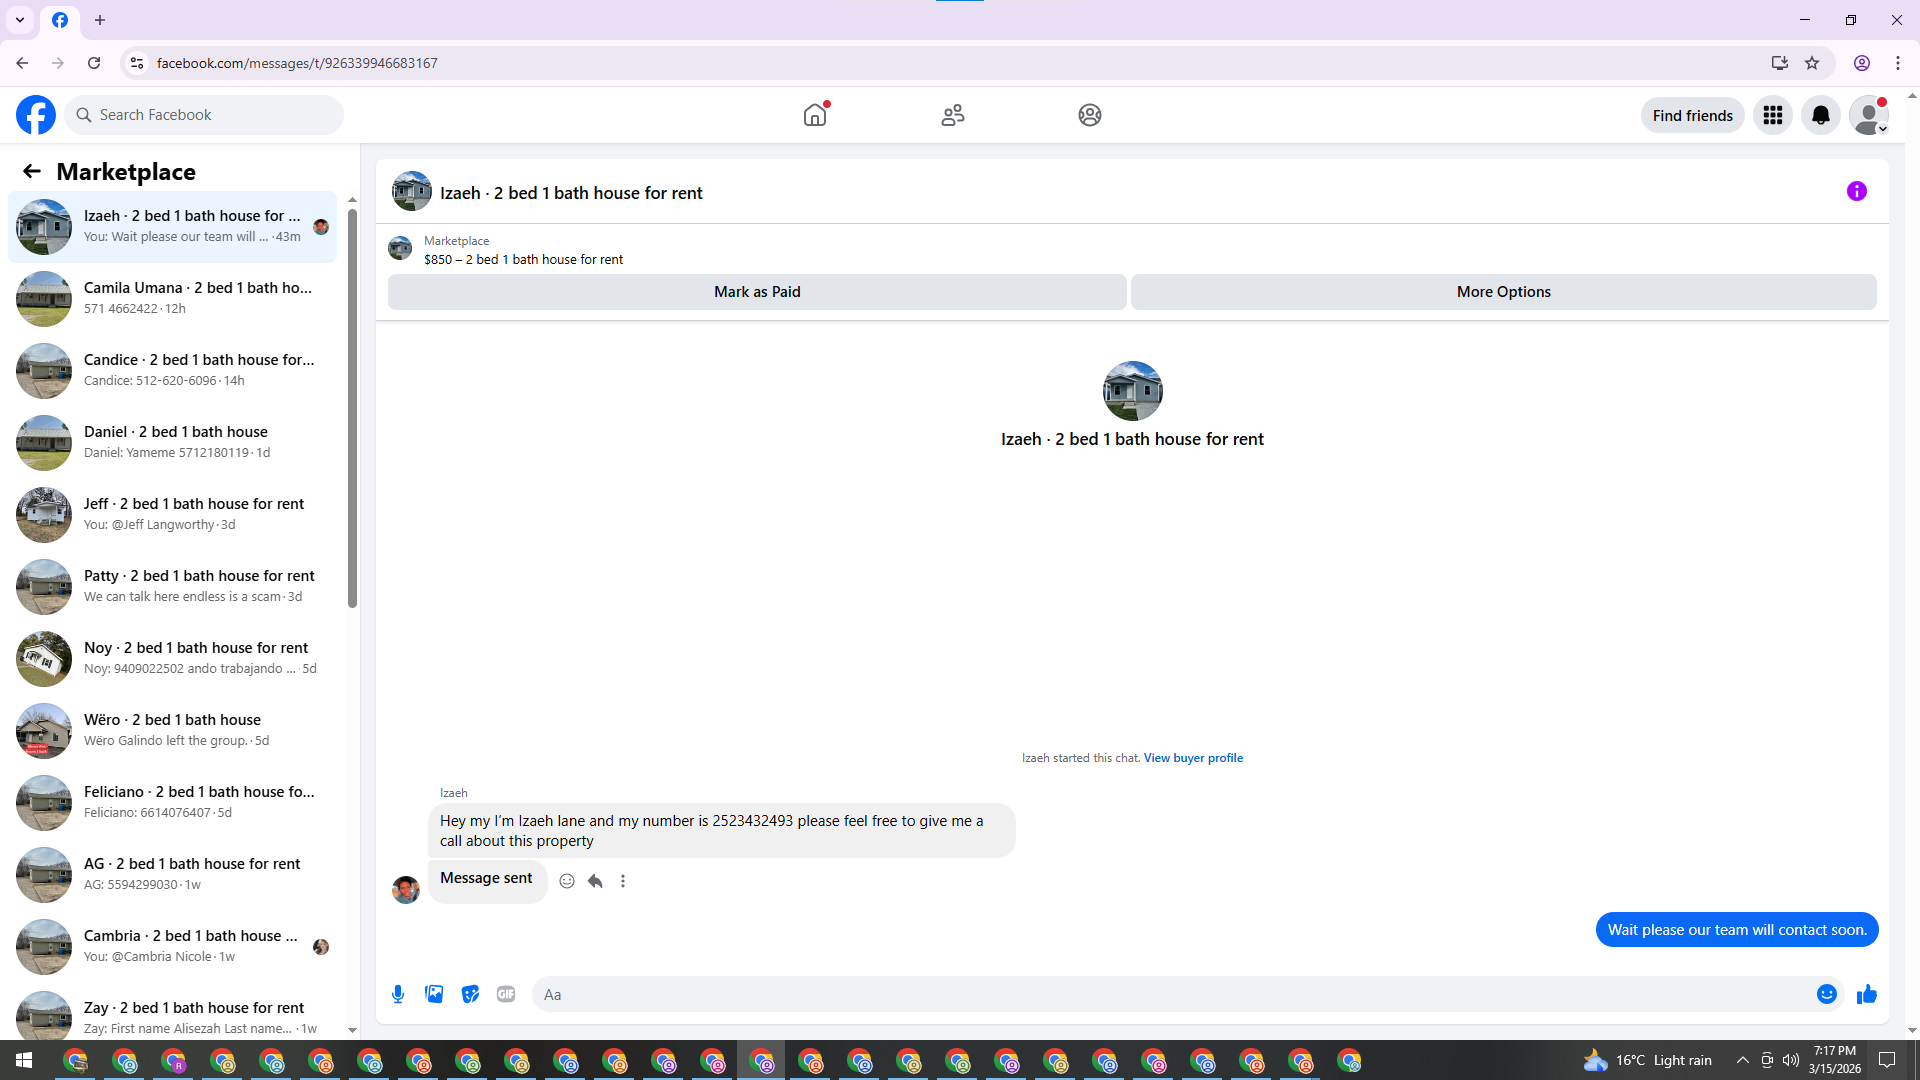Screen dimensions: 1920x1080
Task: Open the Chrome profile icon
Action: (x=1862, y=63)
